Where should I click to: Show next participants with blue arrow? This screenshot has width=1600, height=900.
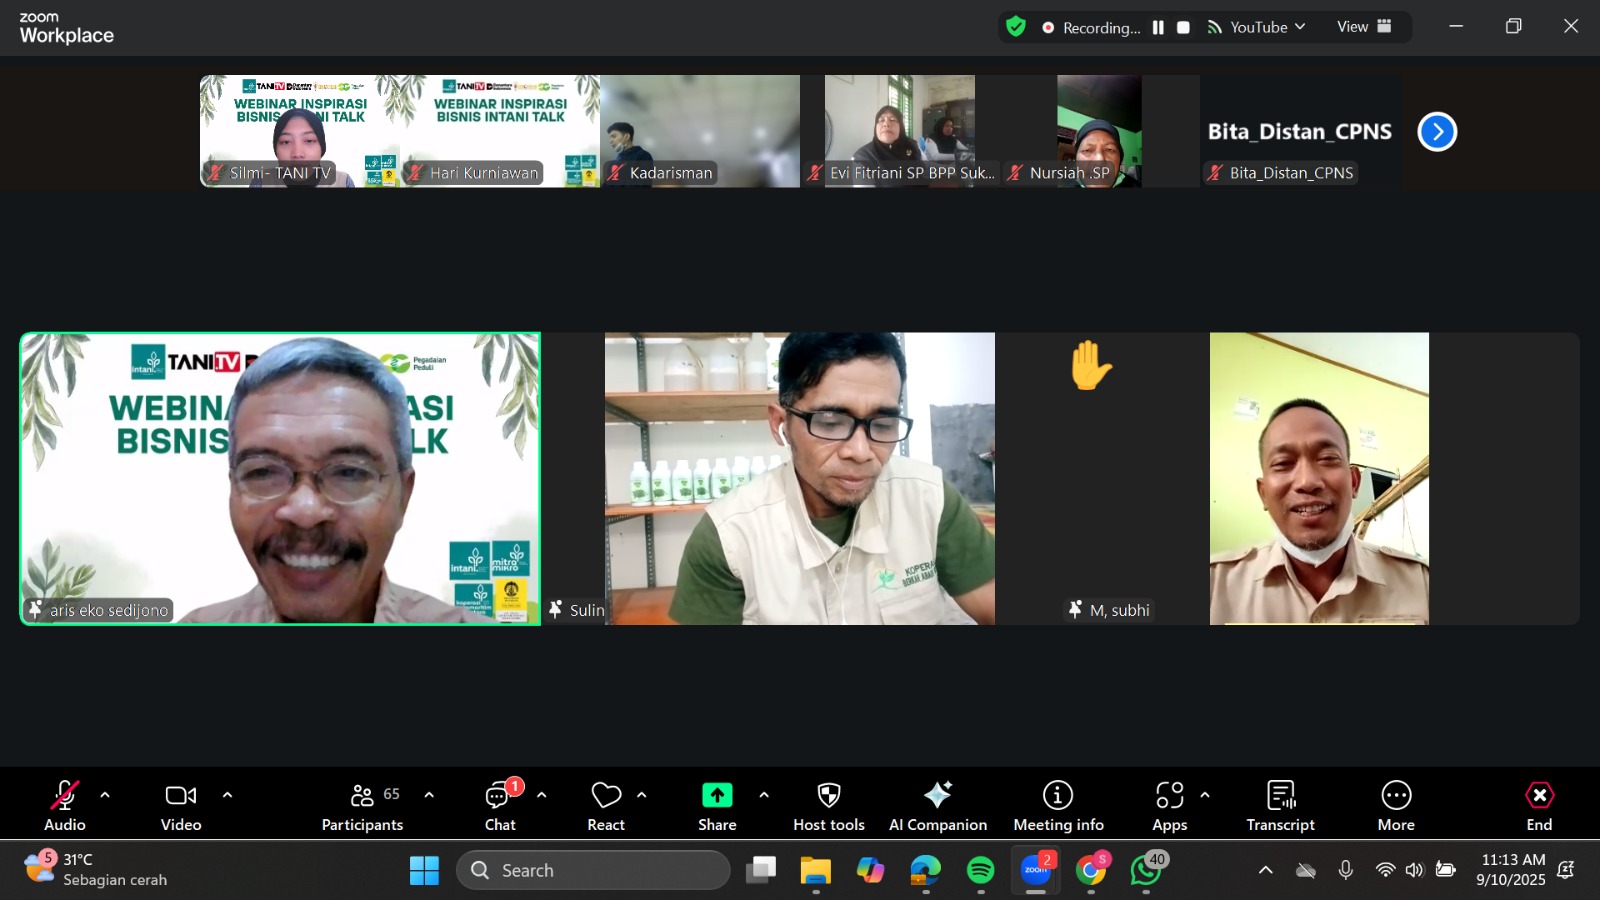point(1437,132)
